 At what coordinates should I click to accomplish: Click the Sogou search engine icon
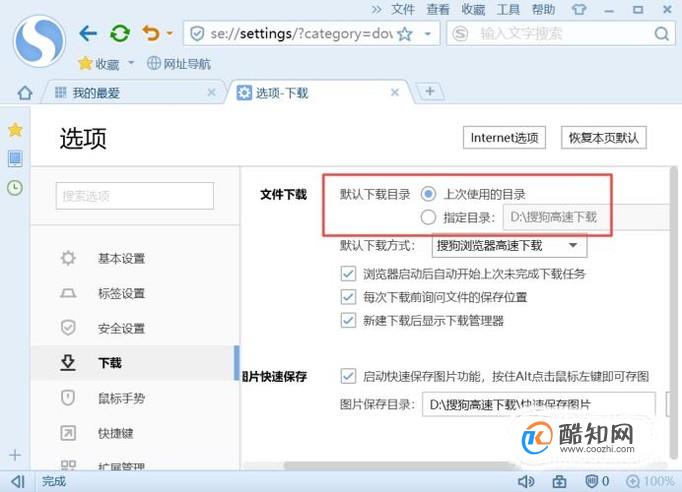click(x=460, y=33)
